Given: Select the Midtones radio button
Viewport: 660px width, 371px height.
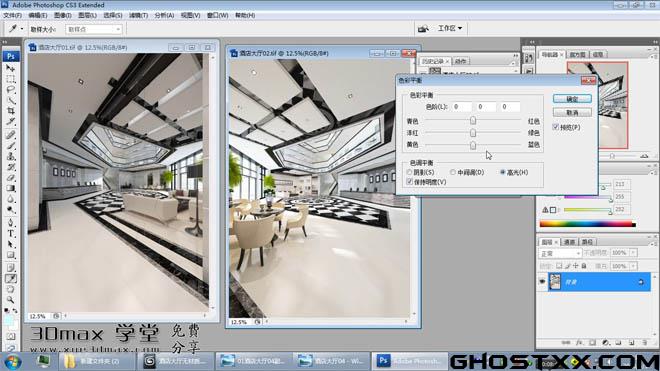Looking at the screenshot, I should 452,172.
